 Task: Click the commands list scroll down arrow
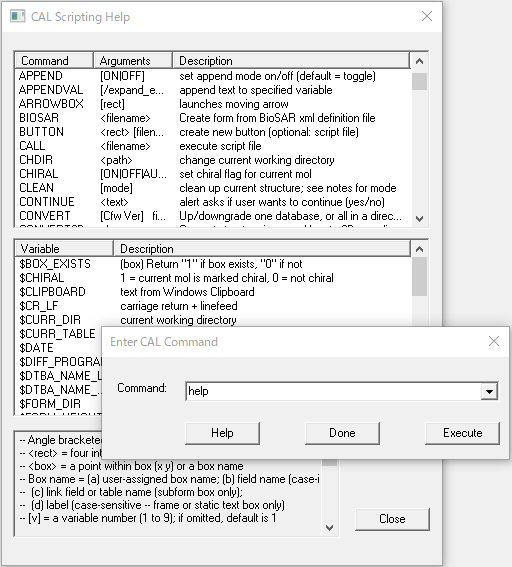pos(419,218)
